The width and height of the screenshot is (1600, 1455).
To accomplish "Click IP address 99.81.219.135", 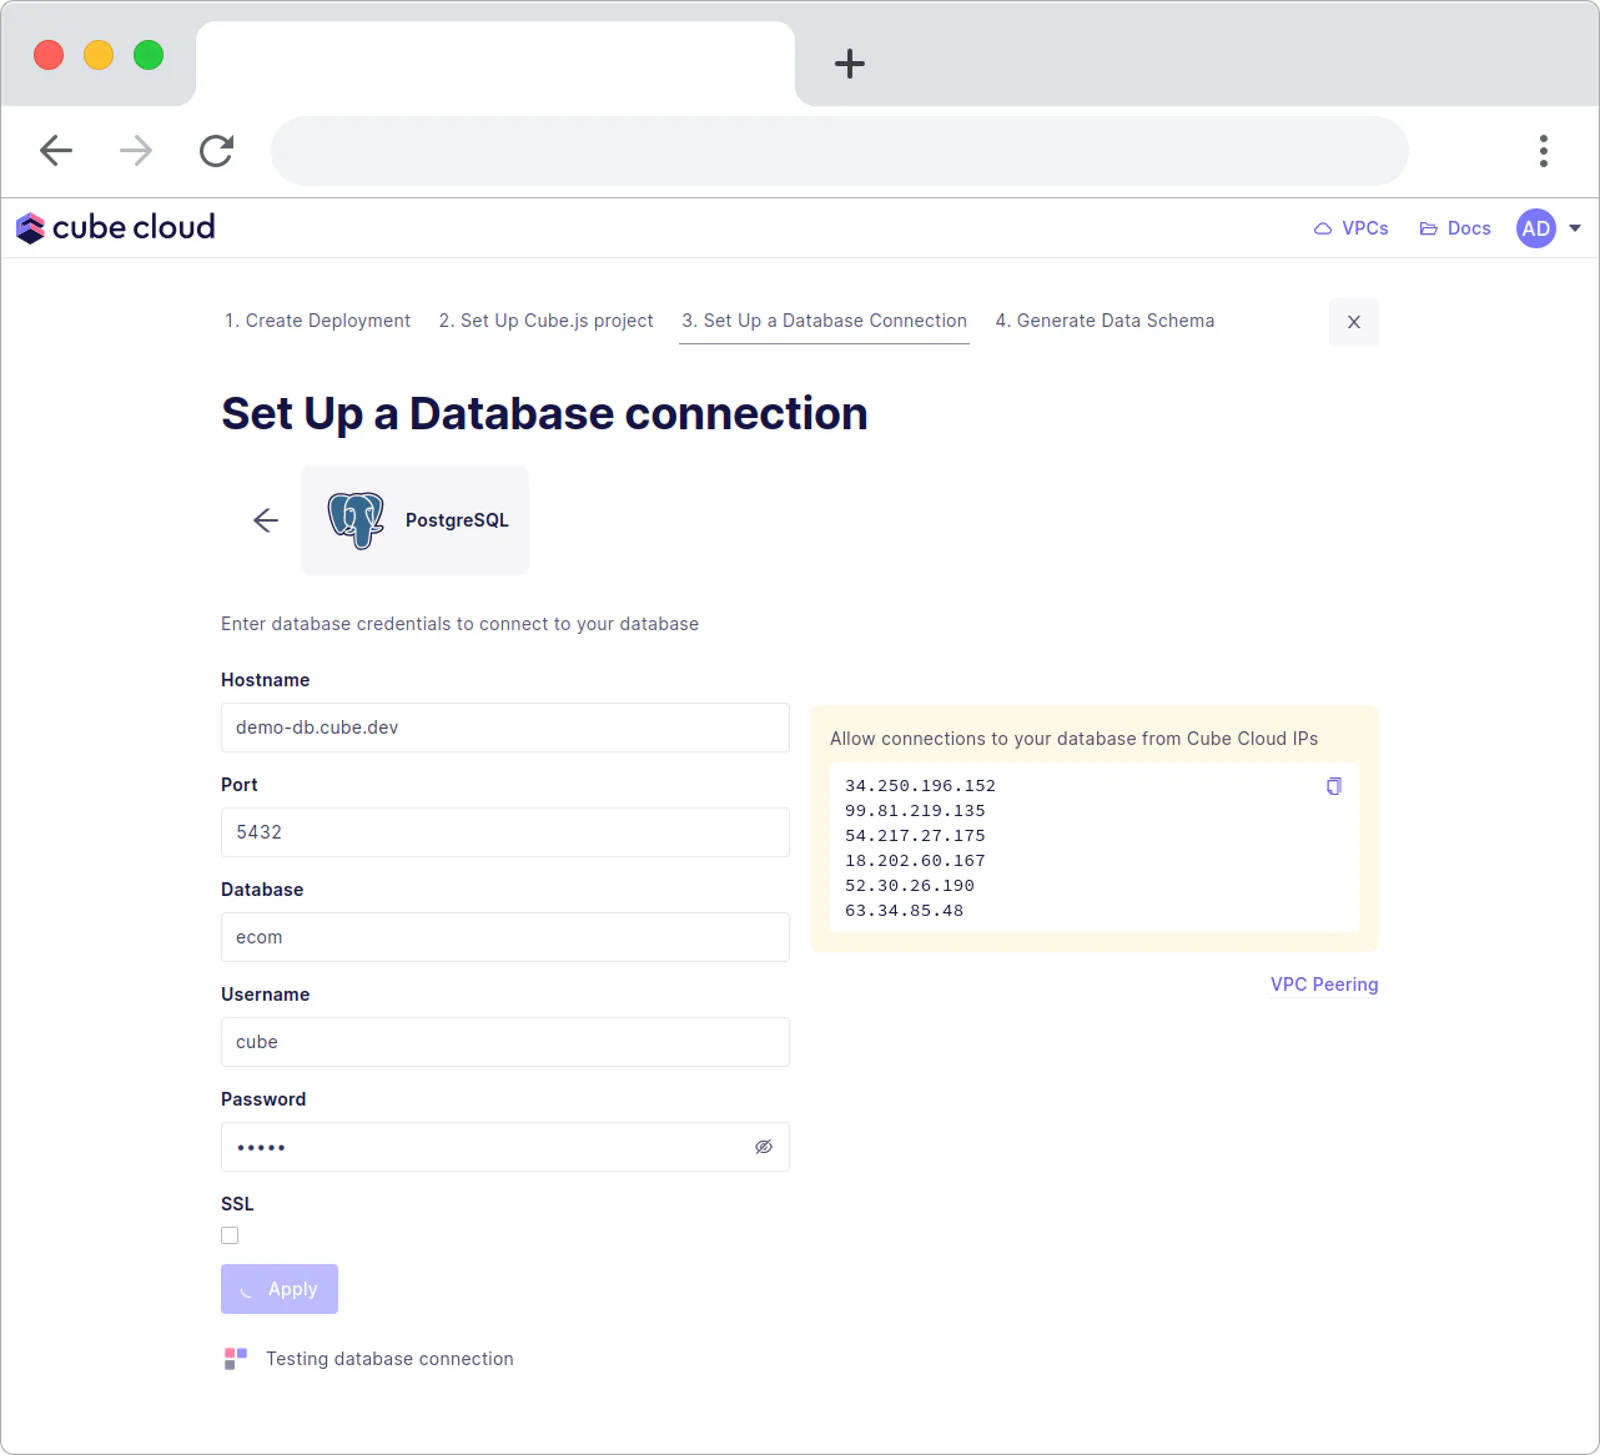I will coord(915,811).
